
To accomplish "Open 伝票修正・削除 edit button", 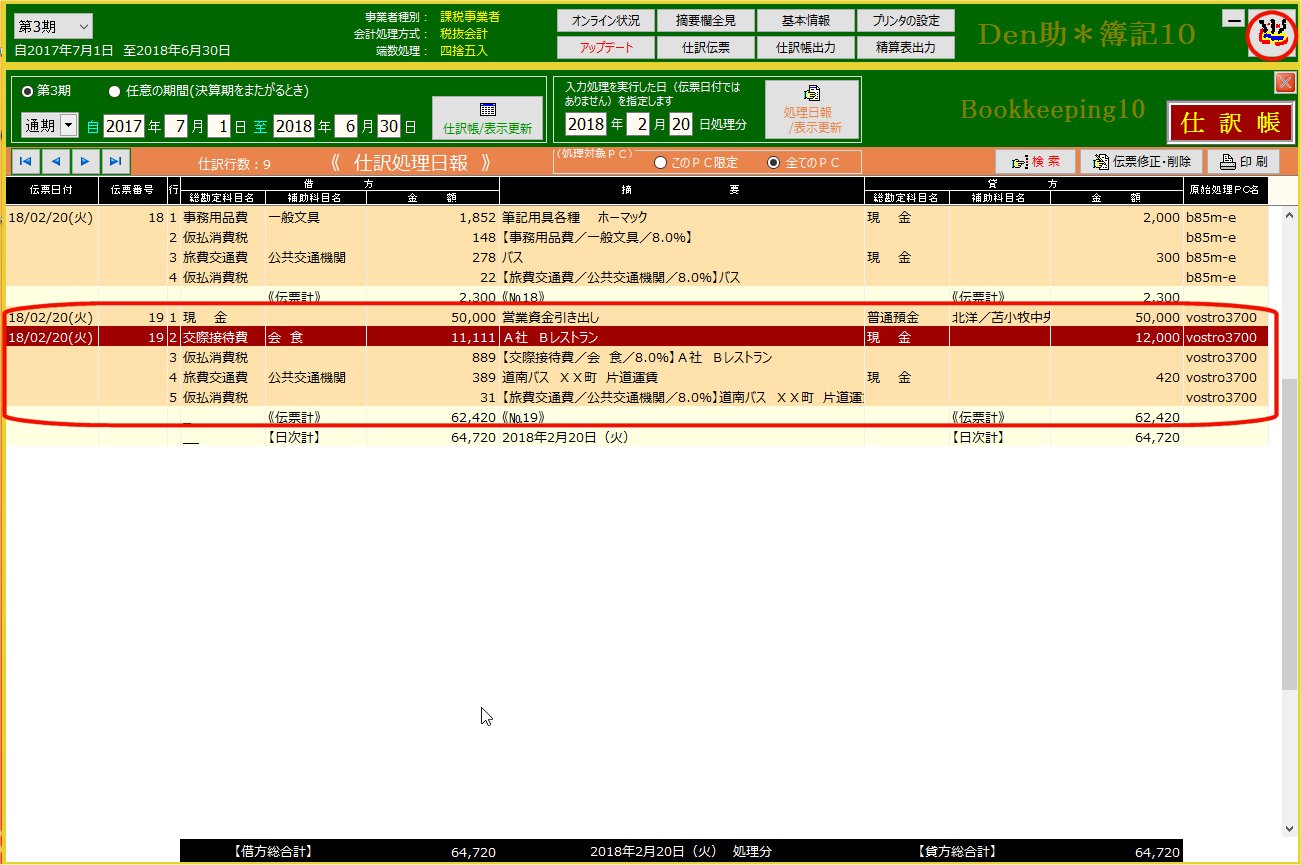I will point(1141,161).
